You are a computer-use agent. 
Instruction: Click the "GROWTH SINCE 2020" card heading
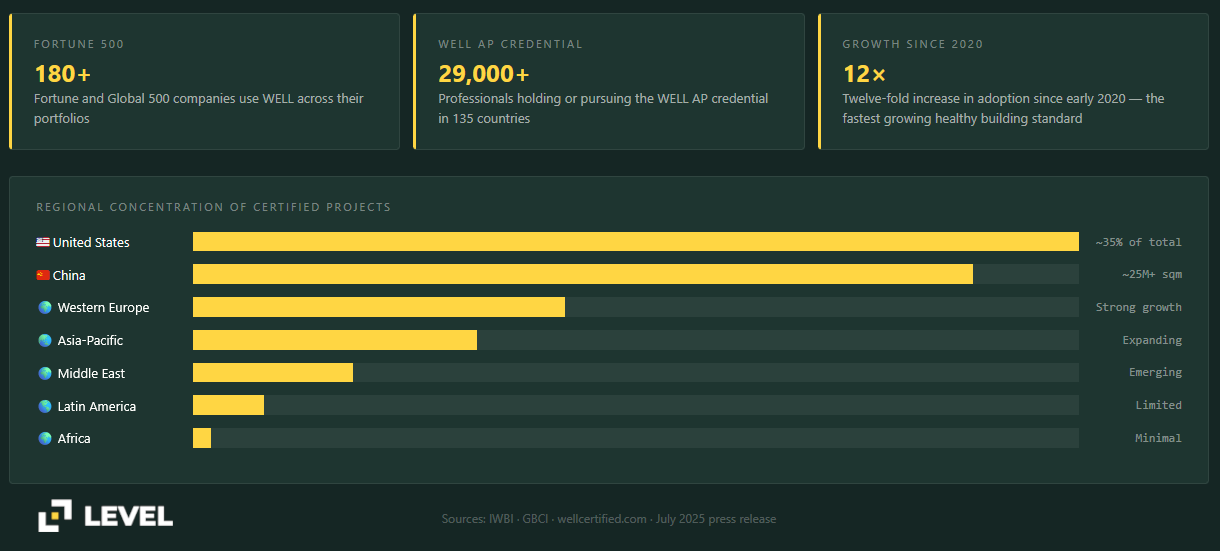coord(913,44)
